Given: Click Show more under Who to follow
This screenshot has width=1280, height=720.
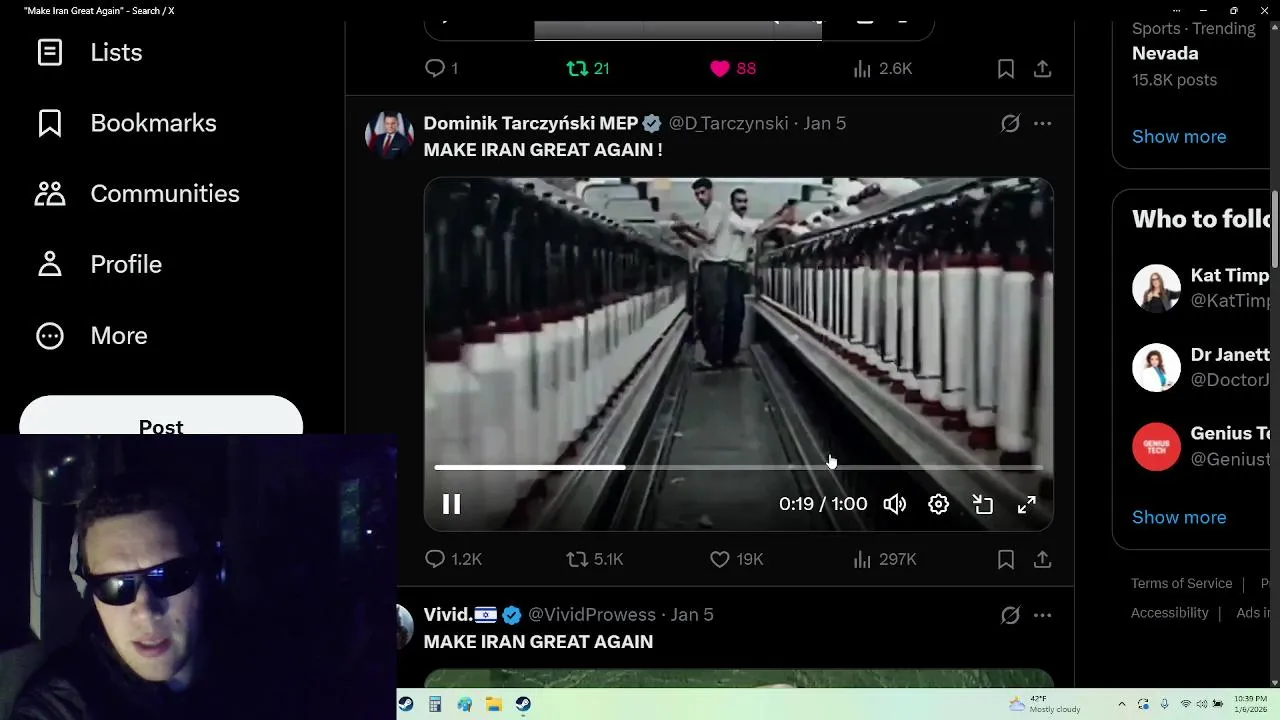Looking at the screenshot, I should [1179, 517].
